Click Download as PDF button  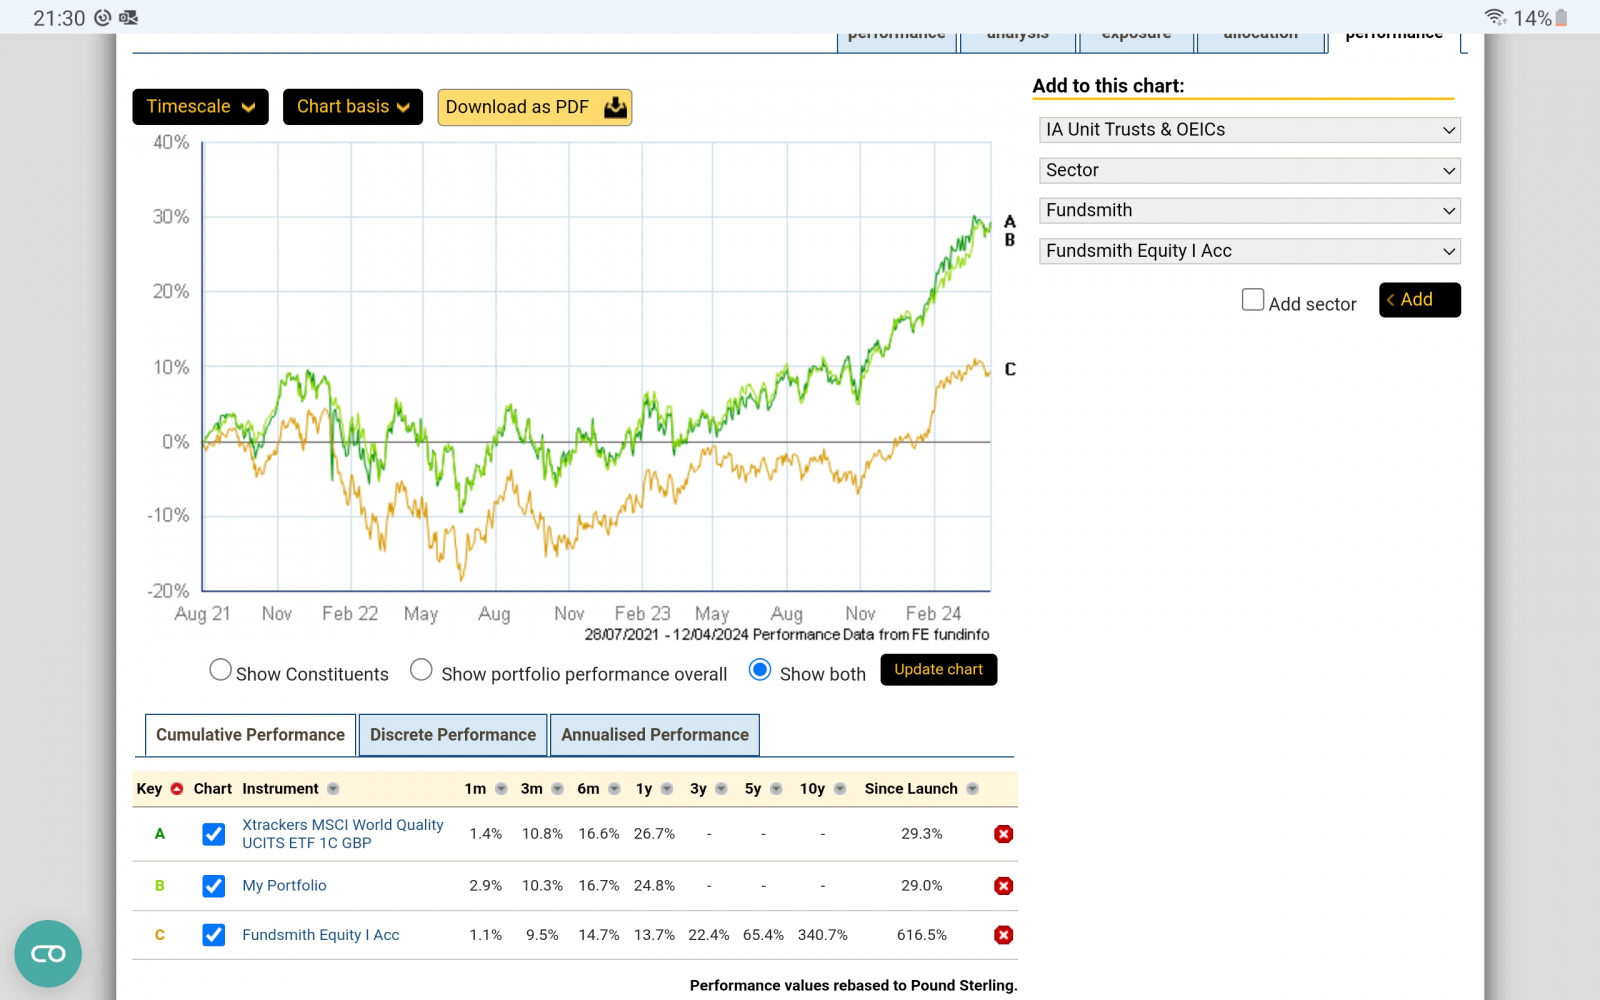tap(534, 107)
